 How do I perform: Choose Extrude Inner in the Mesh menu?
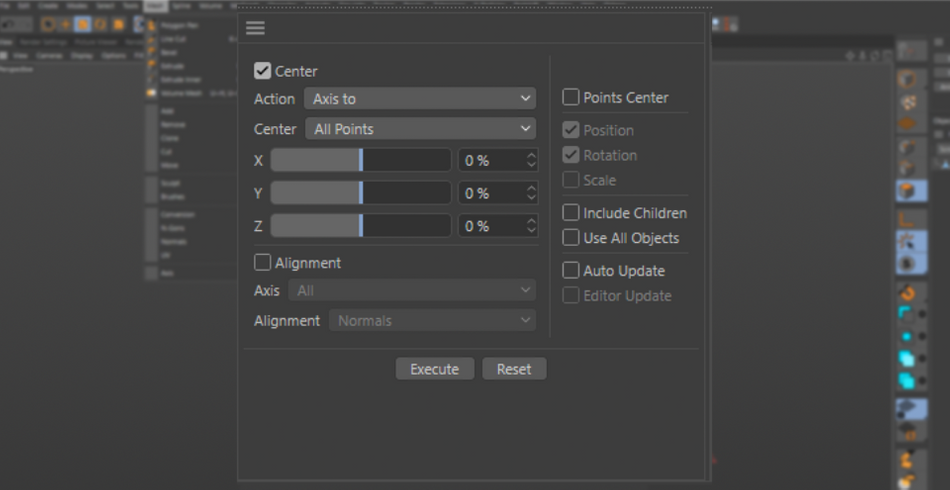pos(181,80)
